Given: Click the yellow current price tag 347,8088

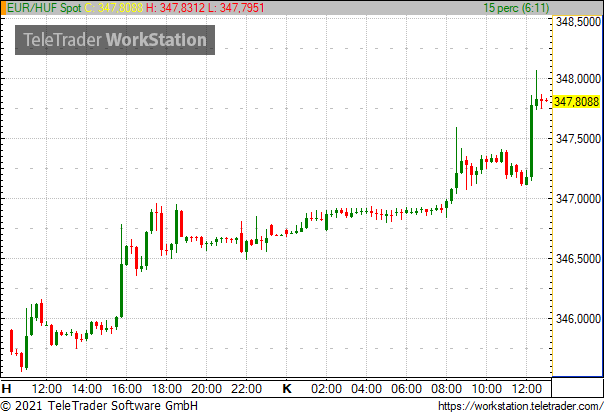Looking at the screenshot, I should click(577, 102).
